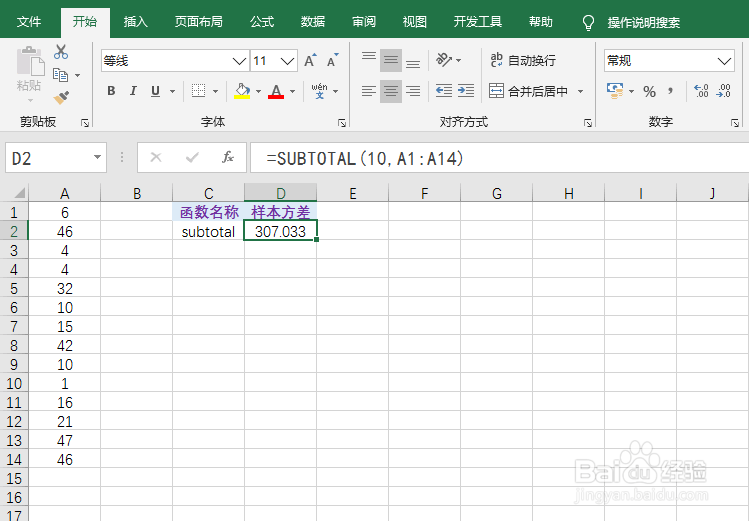Open the font size 11 dropdown

[x=287, y=61]
